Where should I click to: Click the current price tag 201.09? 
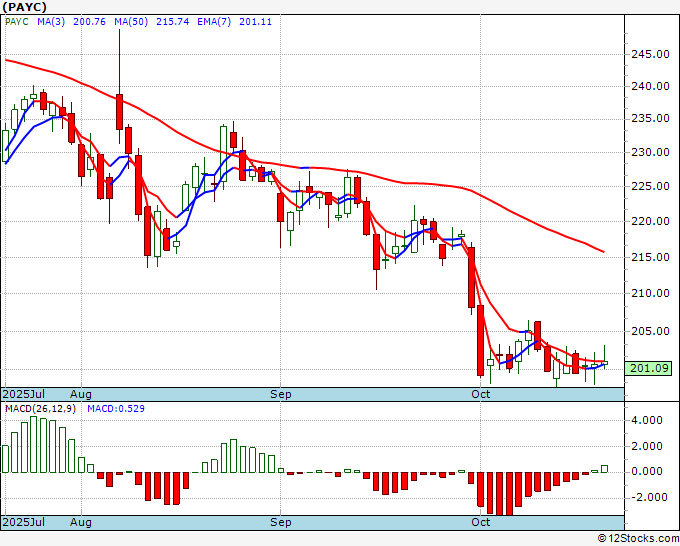(649, 369)
